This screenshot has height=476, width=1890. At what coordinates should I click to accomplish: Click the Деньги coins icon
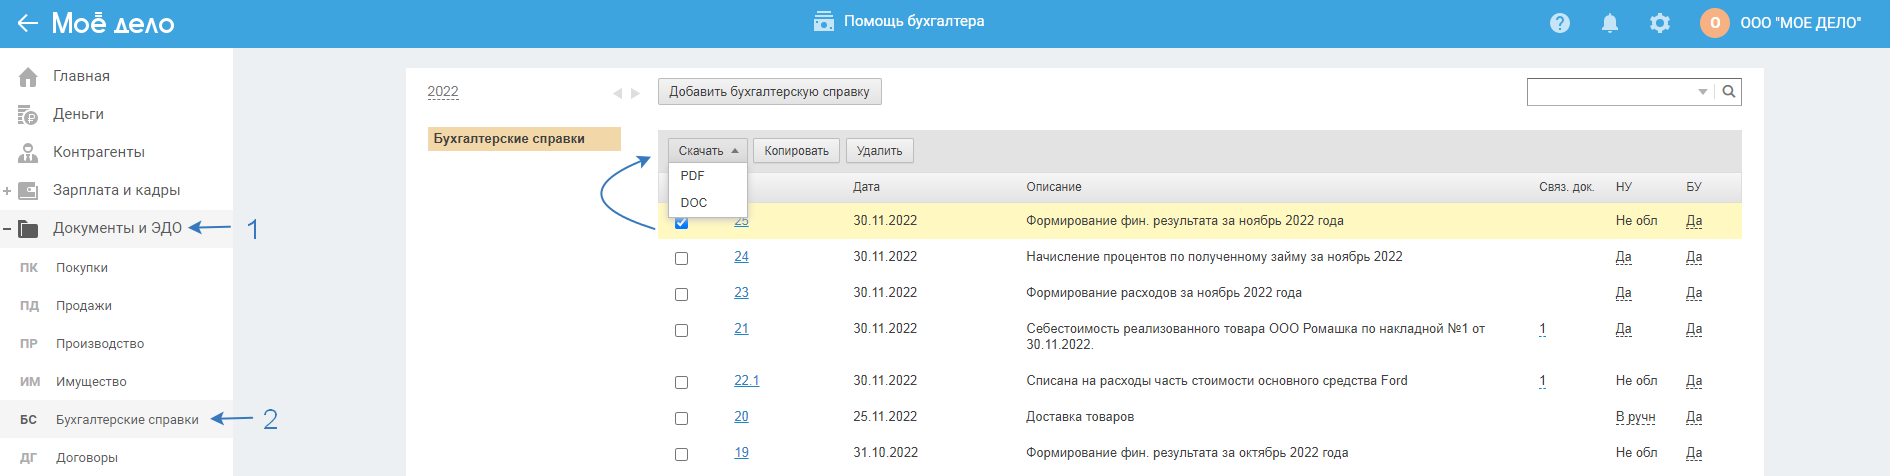[x=28, y=115]
